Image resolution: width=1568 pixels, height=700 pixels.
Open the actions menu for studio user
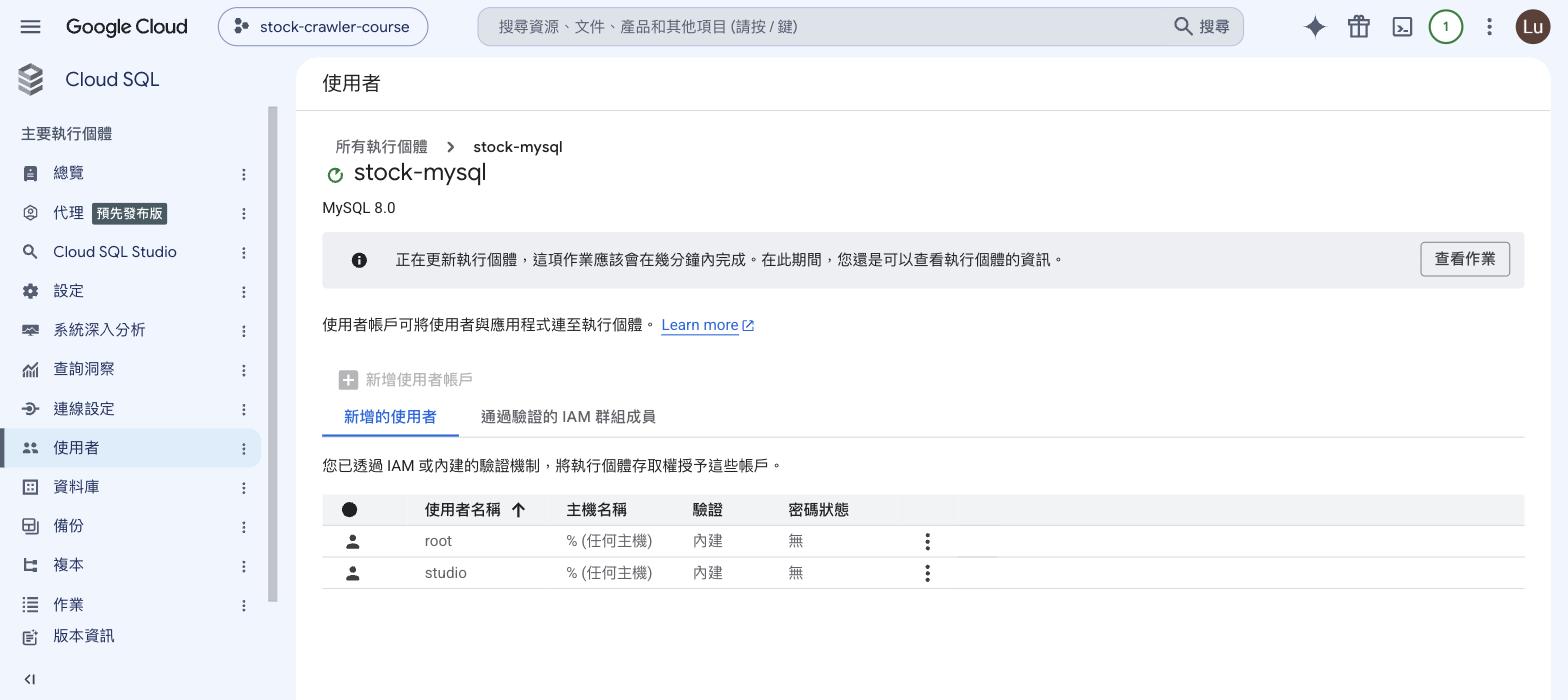click(x=927, y=573)
